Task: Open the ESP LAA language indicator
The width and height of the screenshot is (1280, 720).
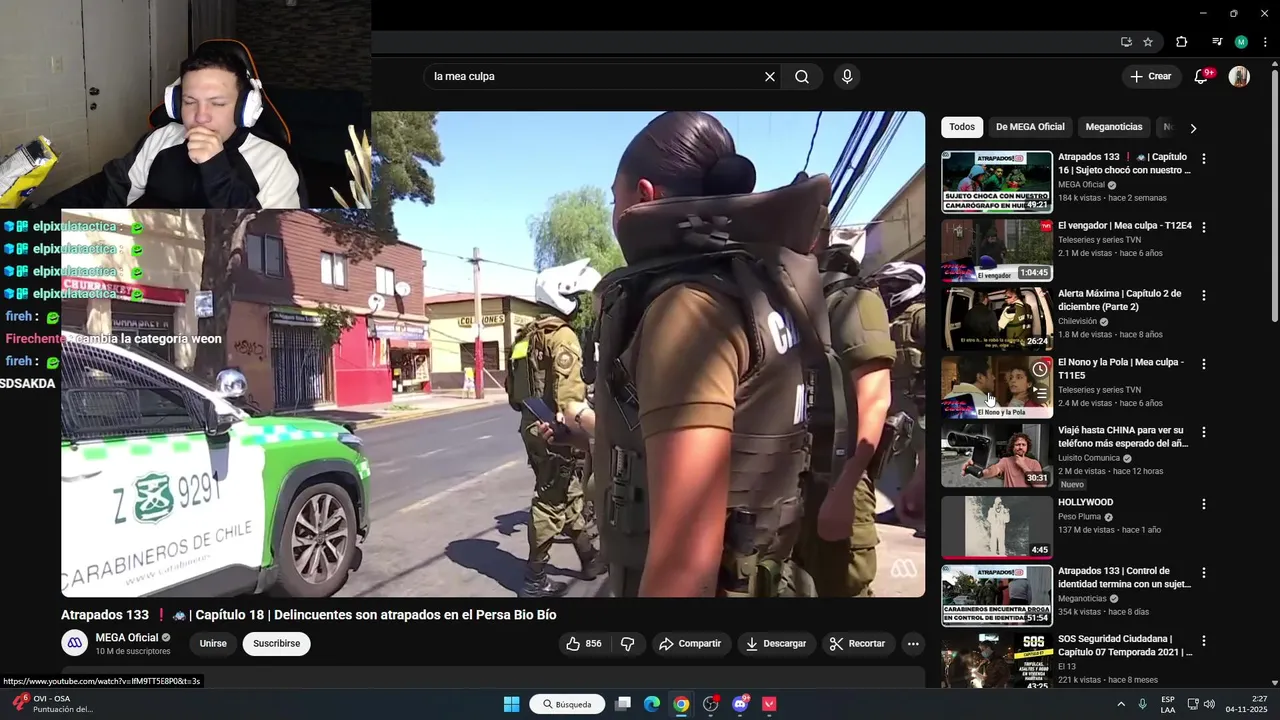Action: pyautogui.click(x=1168, y=704)
